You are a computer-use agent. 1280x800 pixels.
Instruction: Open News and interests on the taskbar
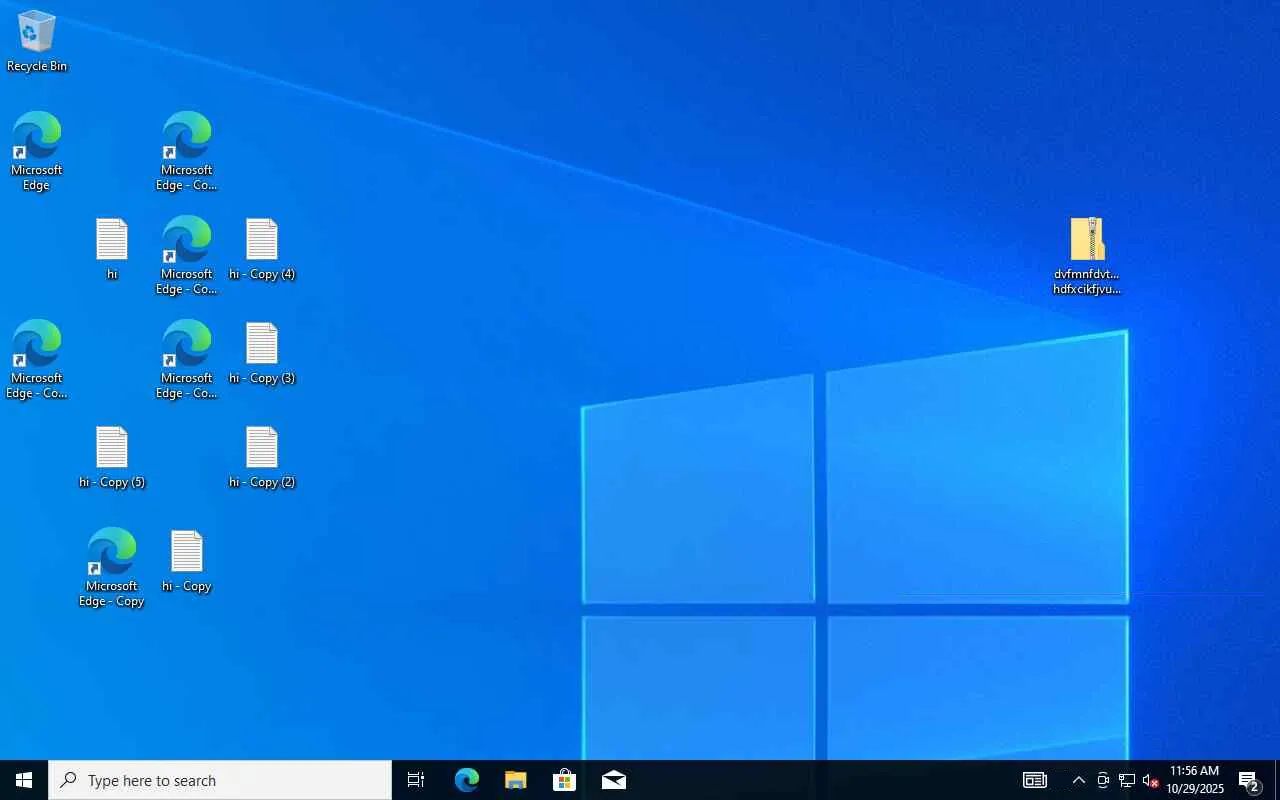point(1035,780)
